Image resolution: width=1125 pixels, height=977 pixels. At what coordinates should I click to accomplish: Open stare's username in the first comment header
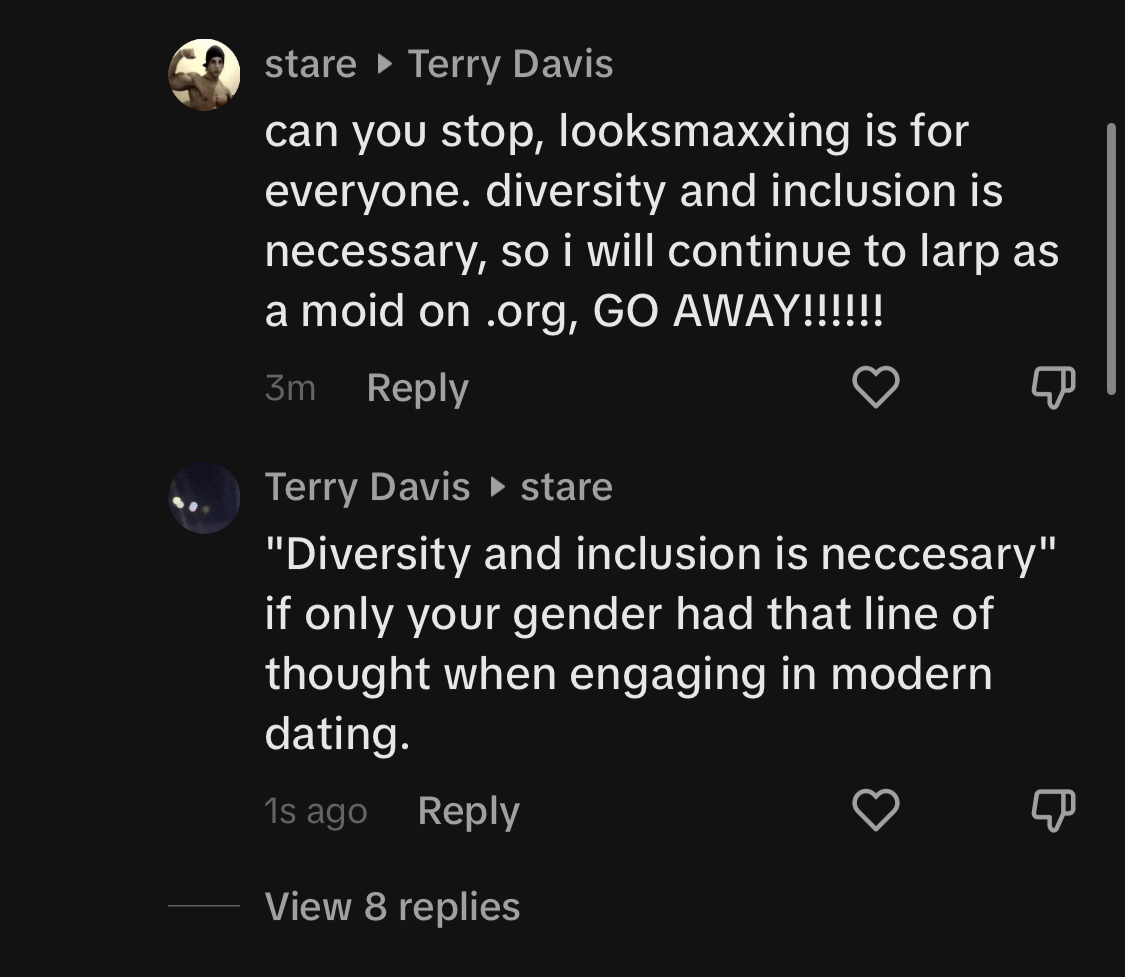(x=311, y=64)
